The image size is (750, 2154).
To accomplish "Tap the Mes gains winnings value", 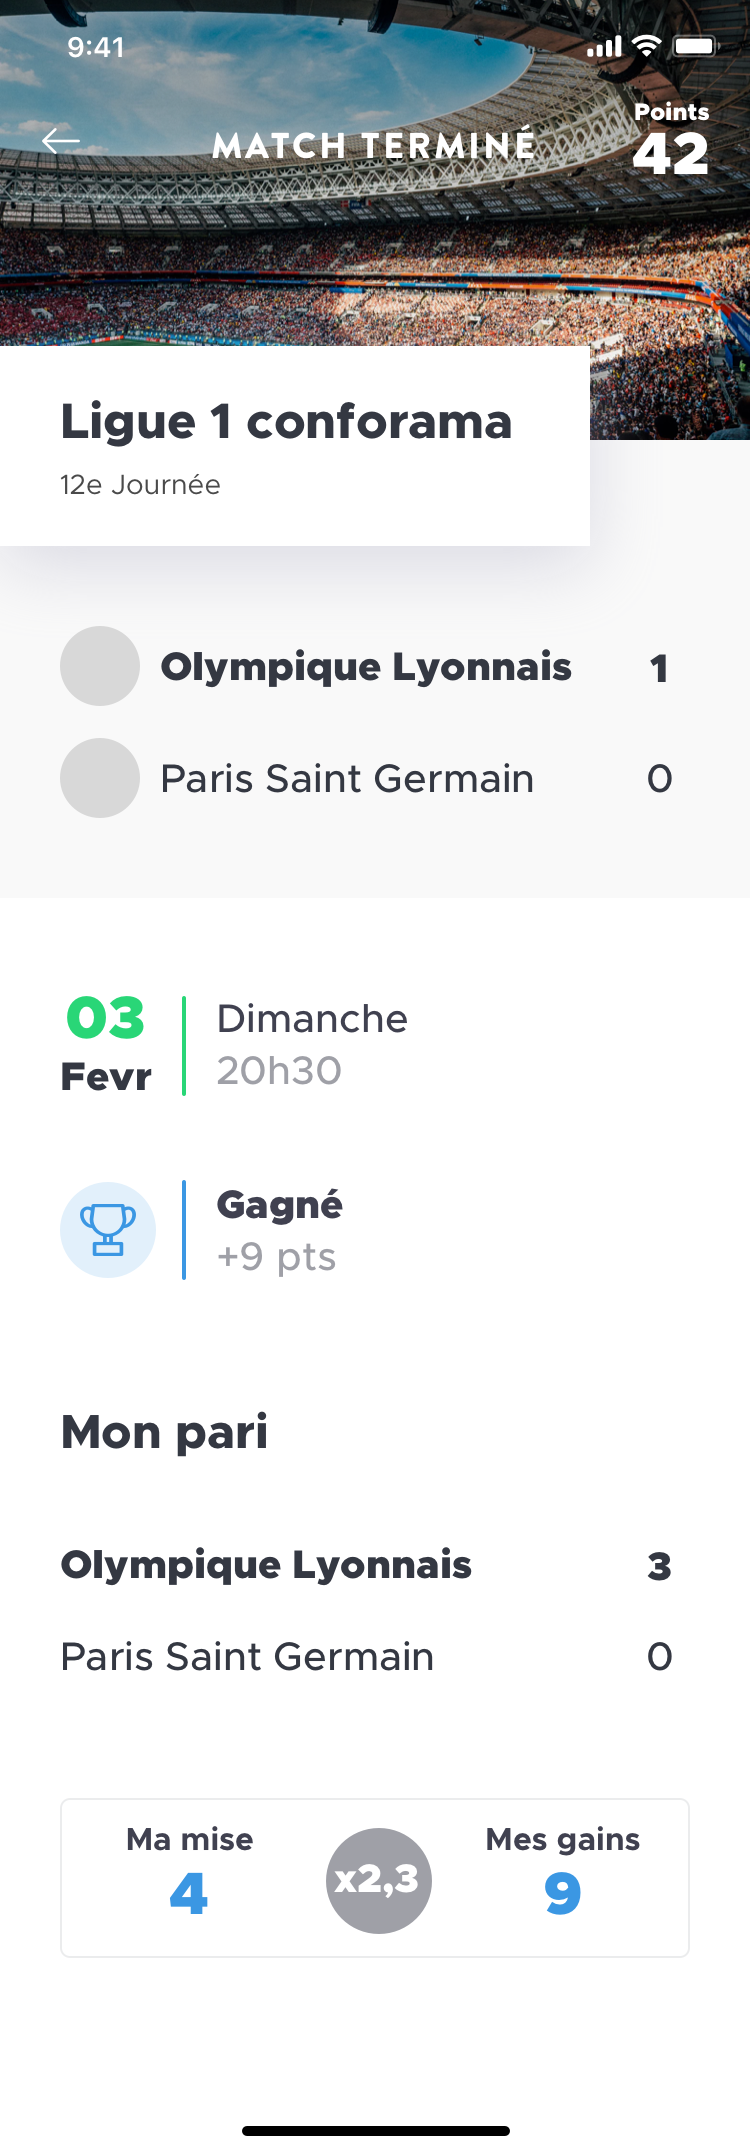I will point(562,1892).
